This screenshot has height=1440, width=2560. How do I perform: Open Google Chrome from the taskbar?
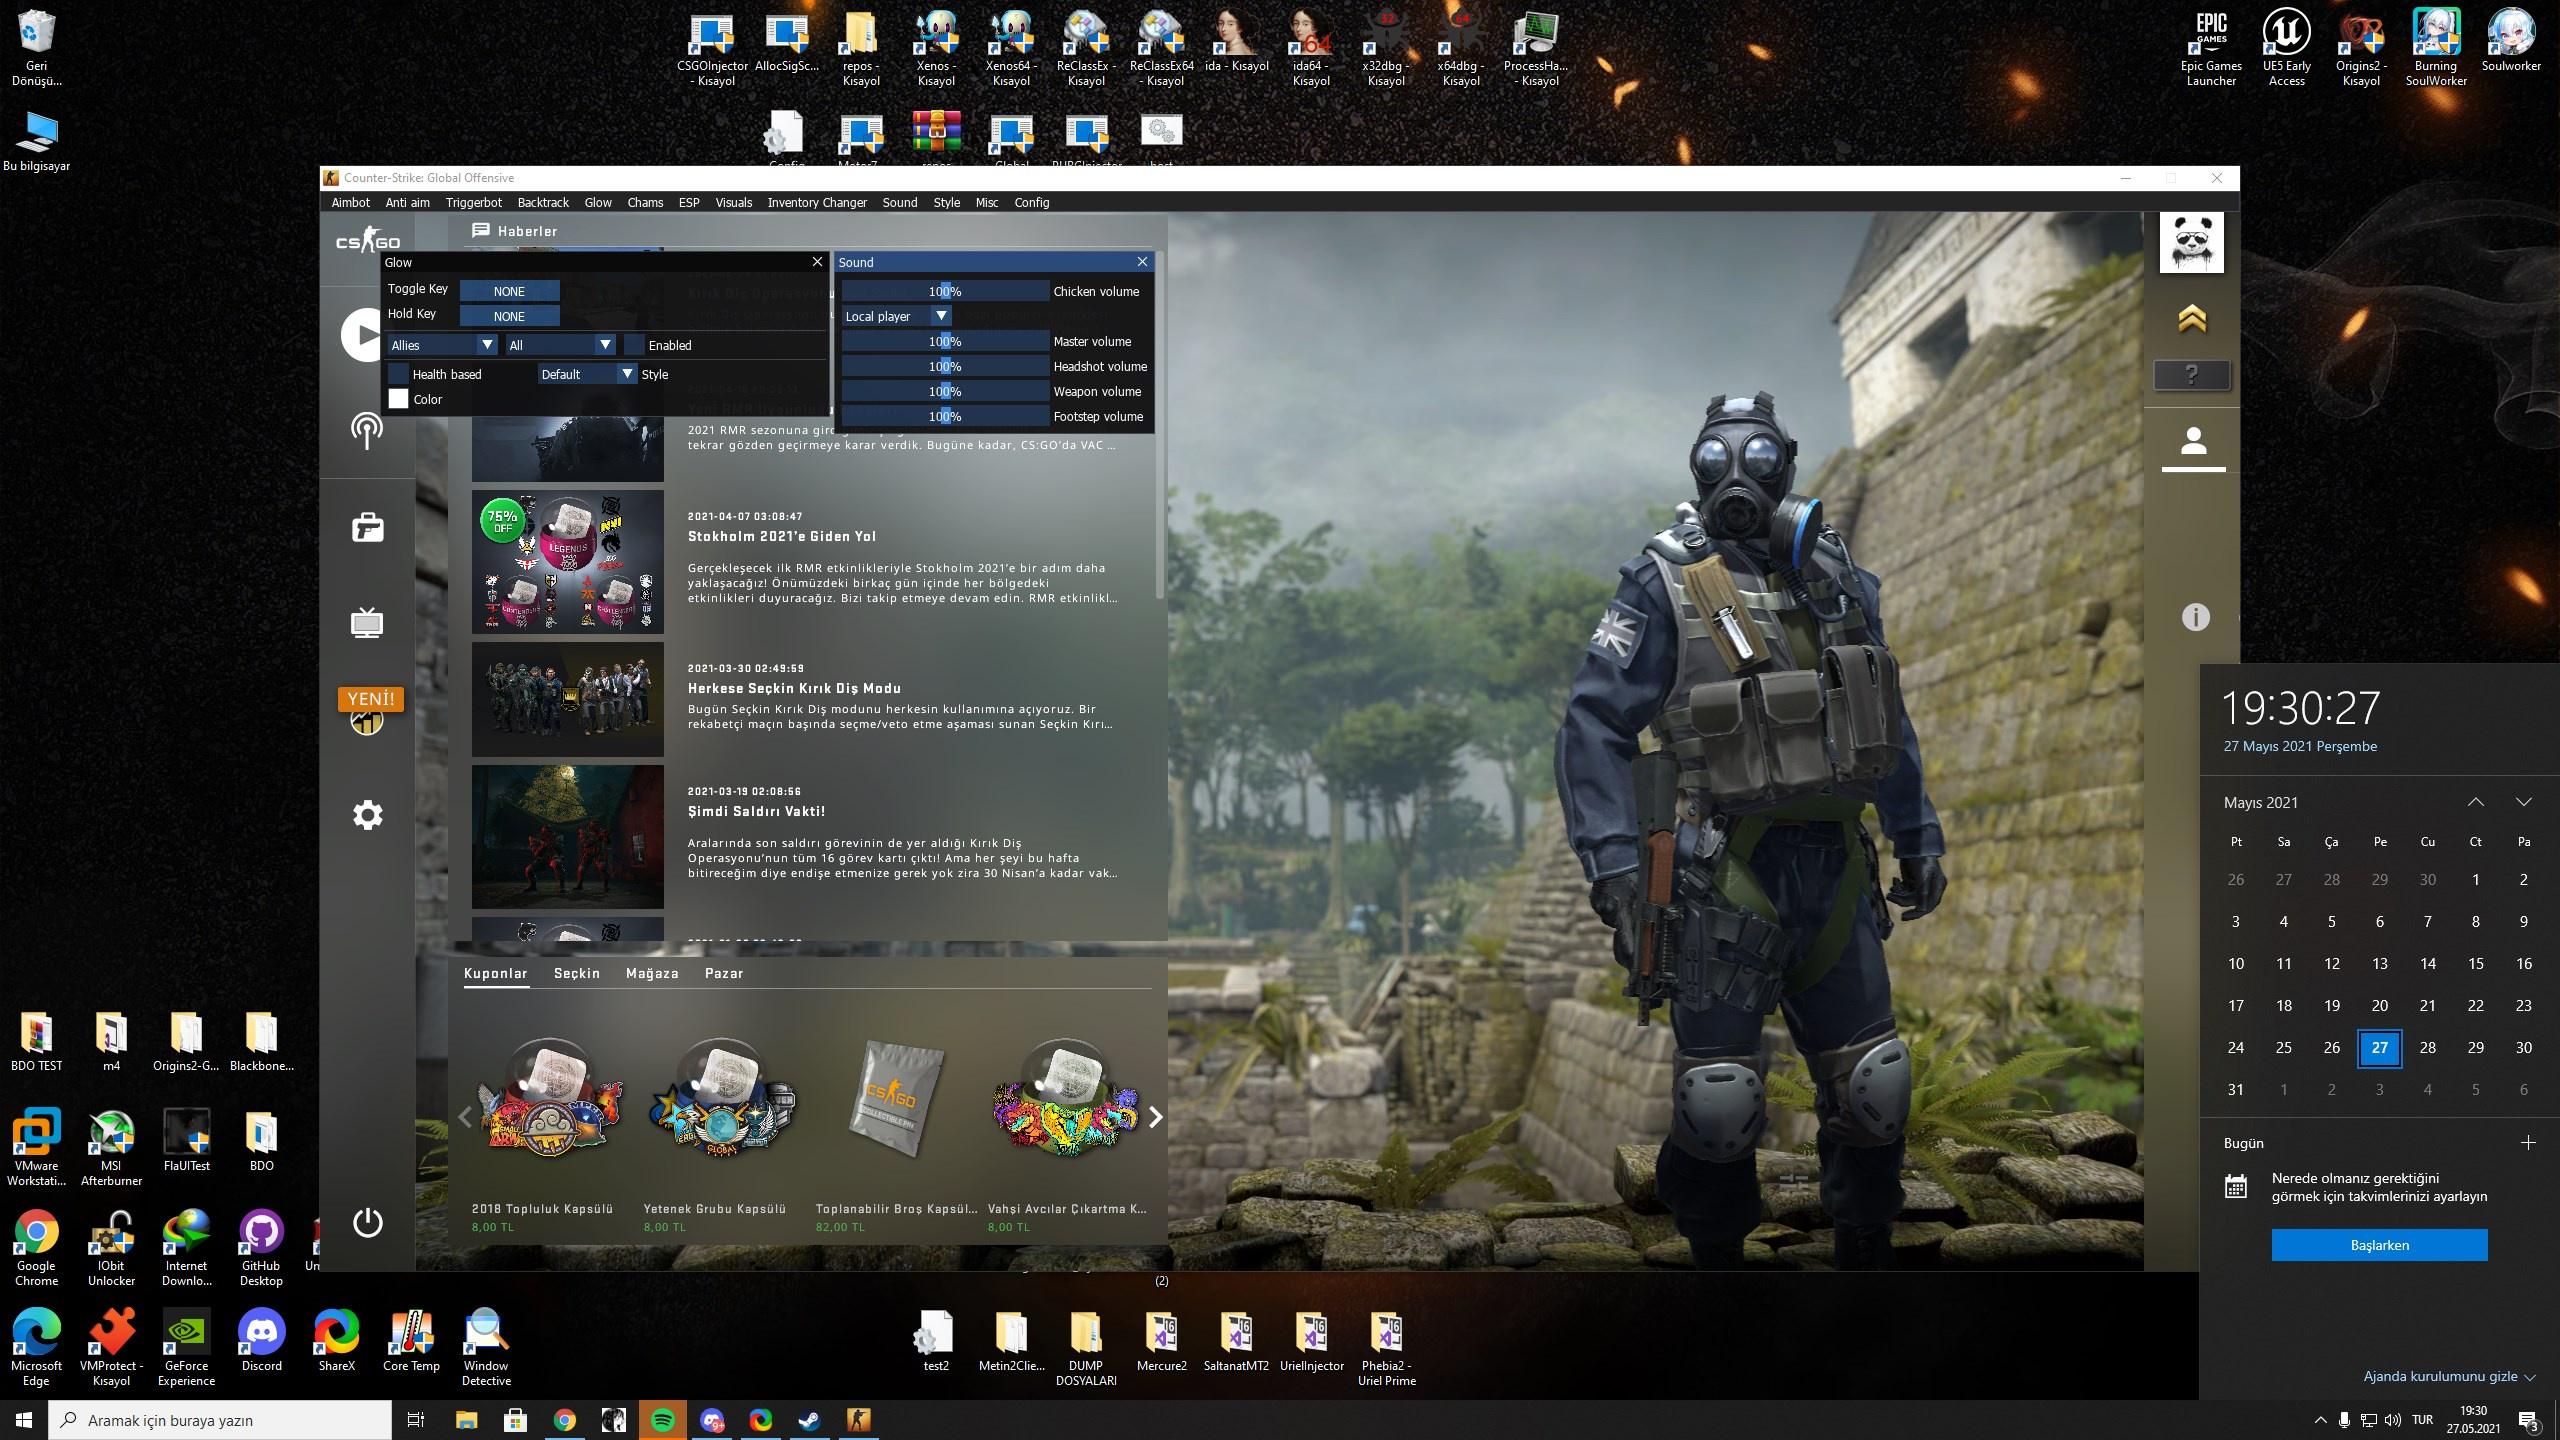[564, 1420]
